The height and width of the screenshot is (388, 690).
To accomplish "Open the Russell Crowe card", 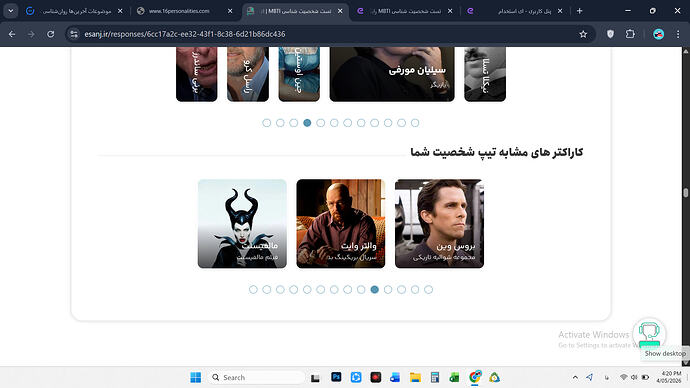I will [248, 74].
